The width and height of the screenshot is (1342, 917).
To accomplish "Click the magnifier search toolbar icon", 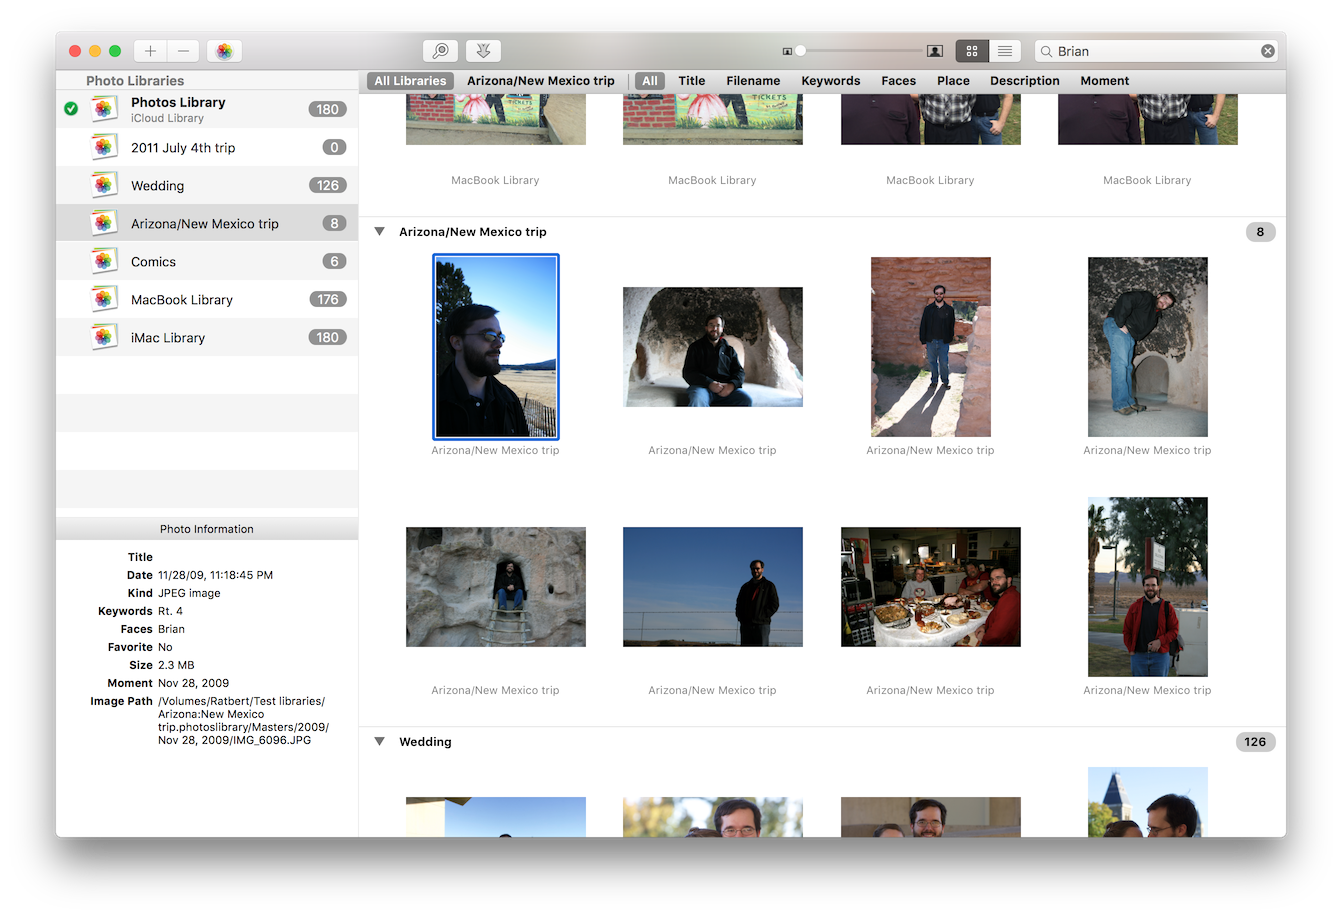I will pyautogui.click(x=440, y=51).
